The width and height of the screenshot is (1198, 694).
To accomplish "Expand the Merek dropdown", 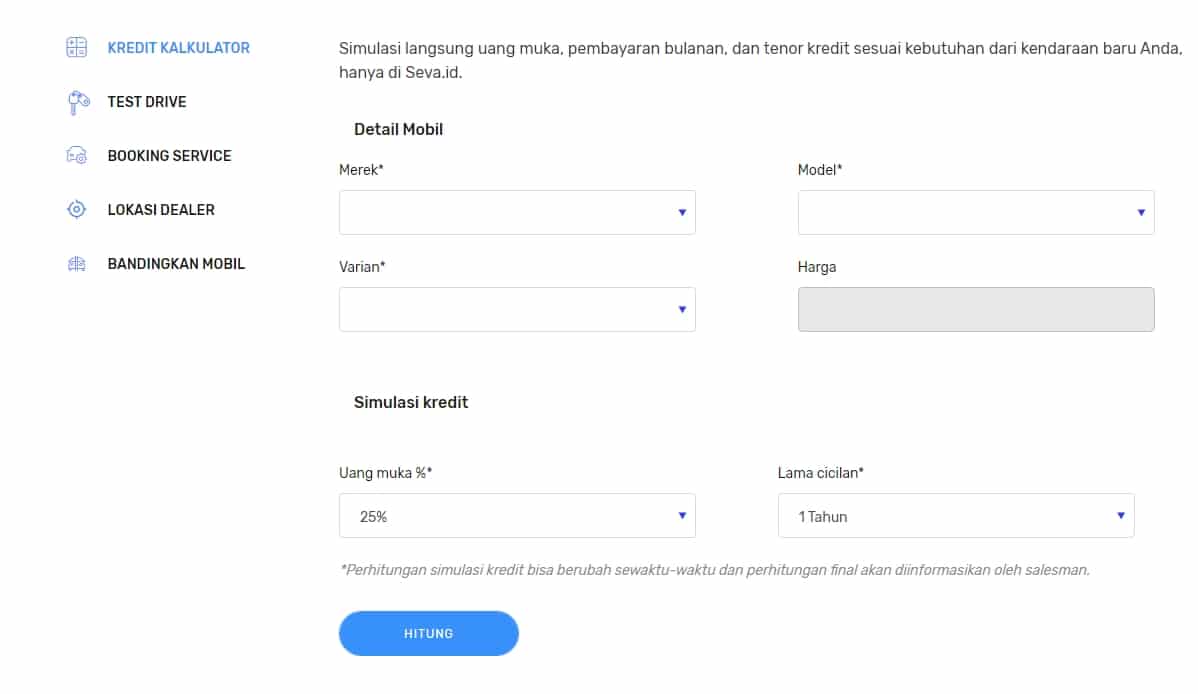I will click(x=517, y=212).
